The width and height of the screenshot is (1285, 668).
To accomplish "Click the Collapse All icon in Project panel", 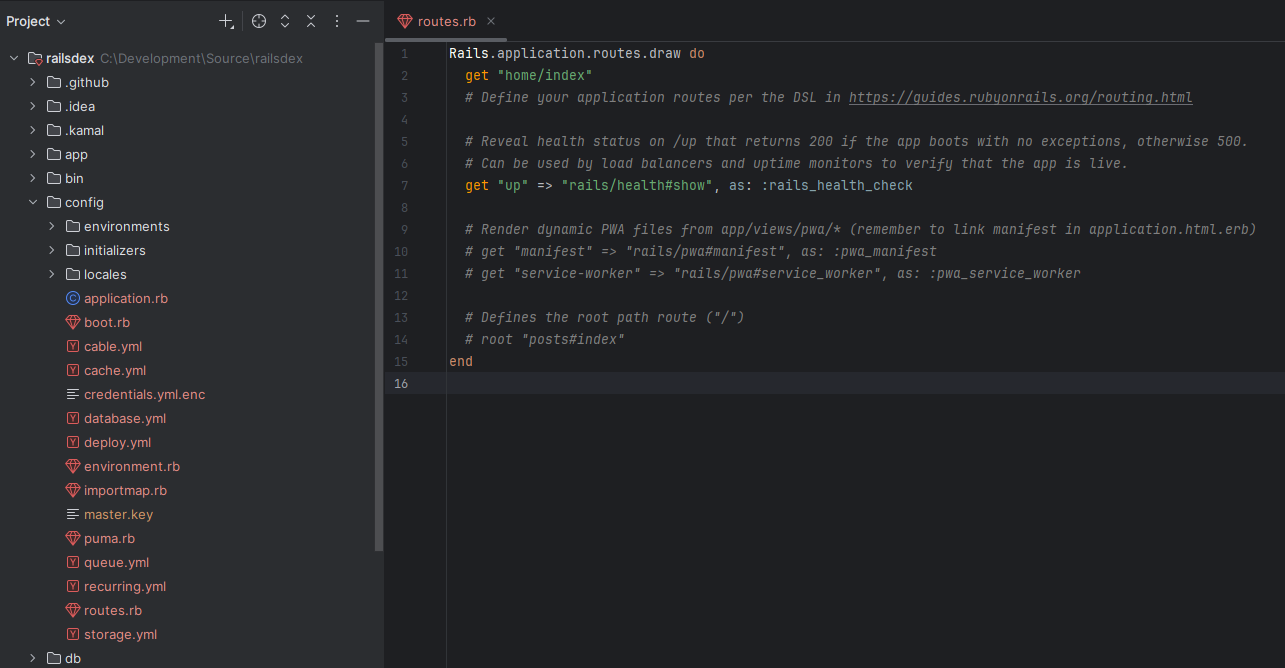I will [311, 21].
